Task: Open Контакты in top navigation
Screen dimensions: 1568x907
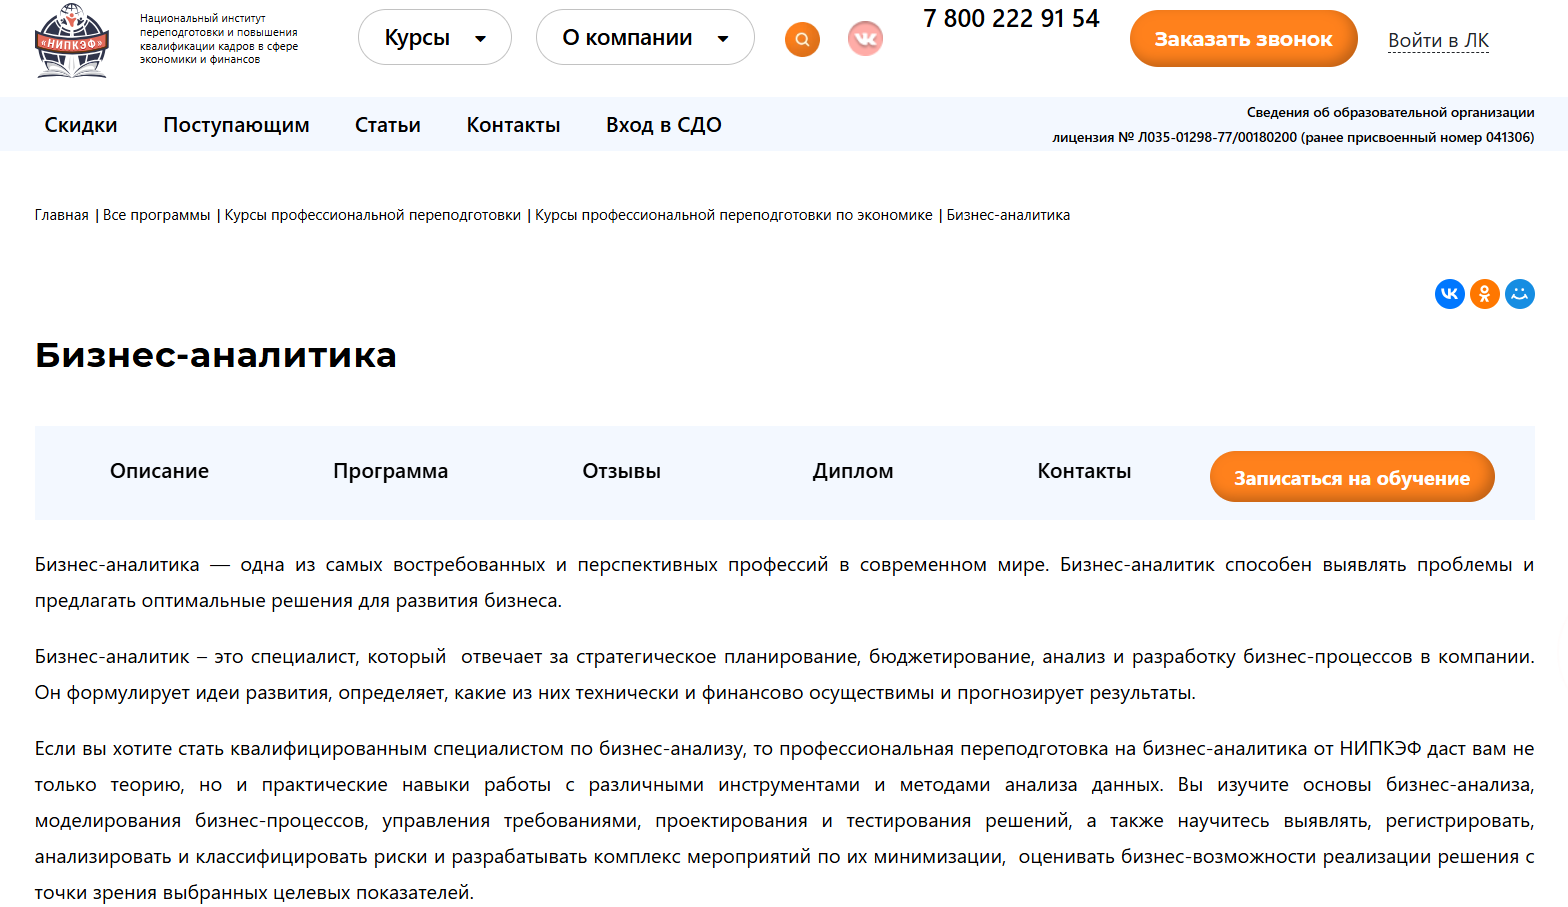Action: 513,125
